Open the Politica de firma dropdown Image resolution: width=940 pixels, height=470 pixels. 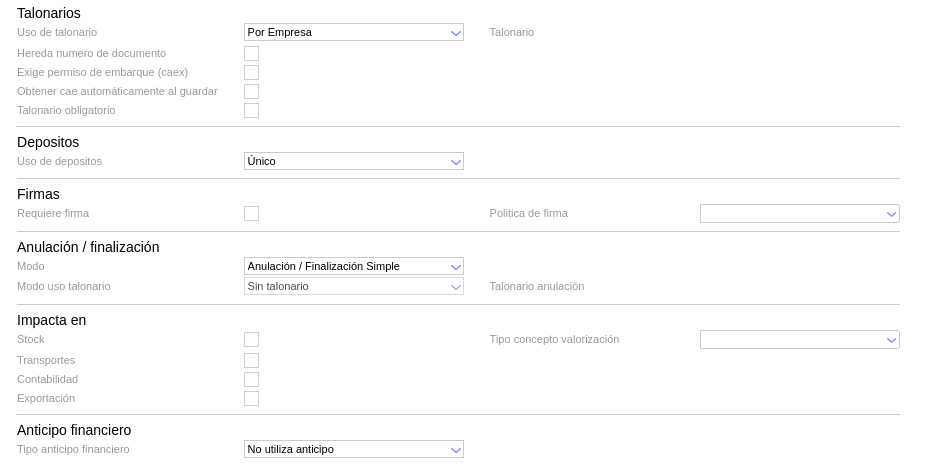[x=799, y=214]
